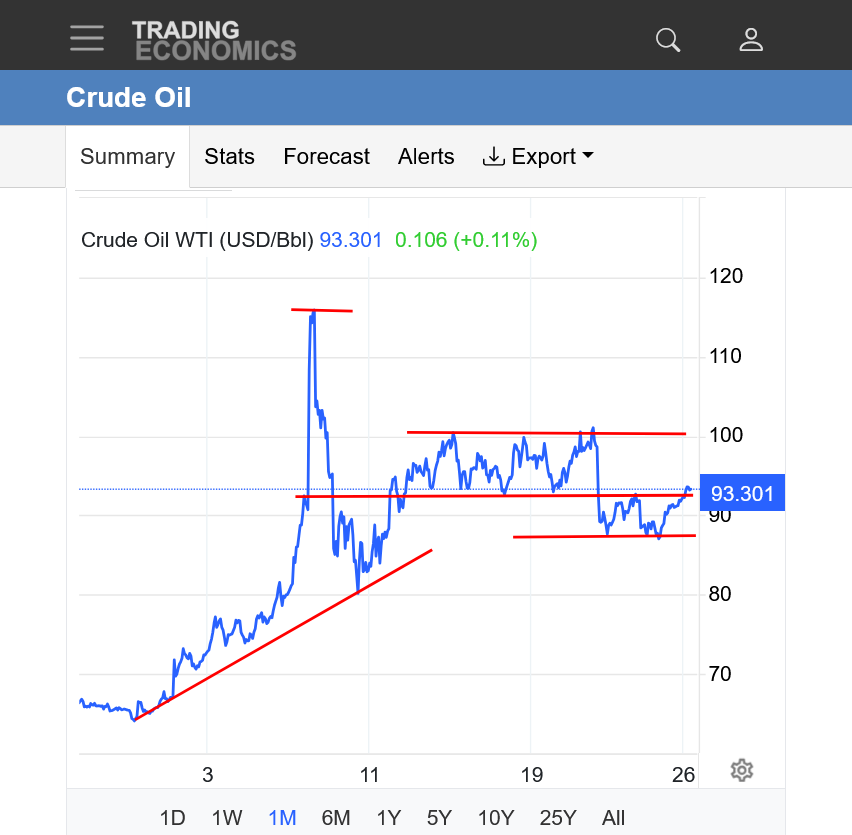Switch chart to 1Y range
Image resolution: width=852 pixels, height=835 pixels.
[389, 818]
